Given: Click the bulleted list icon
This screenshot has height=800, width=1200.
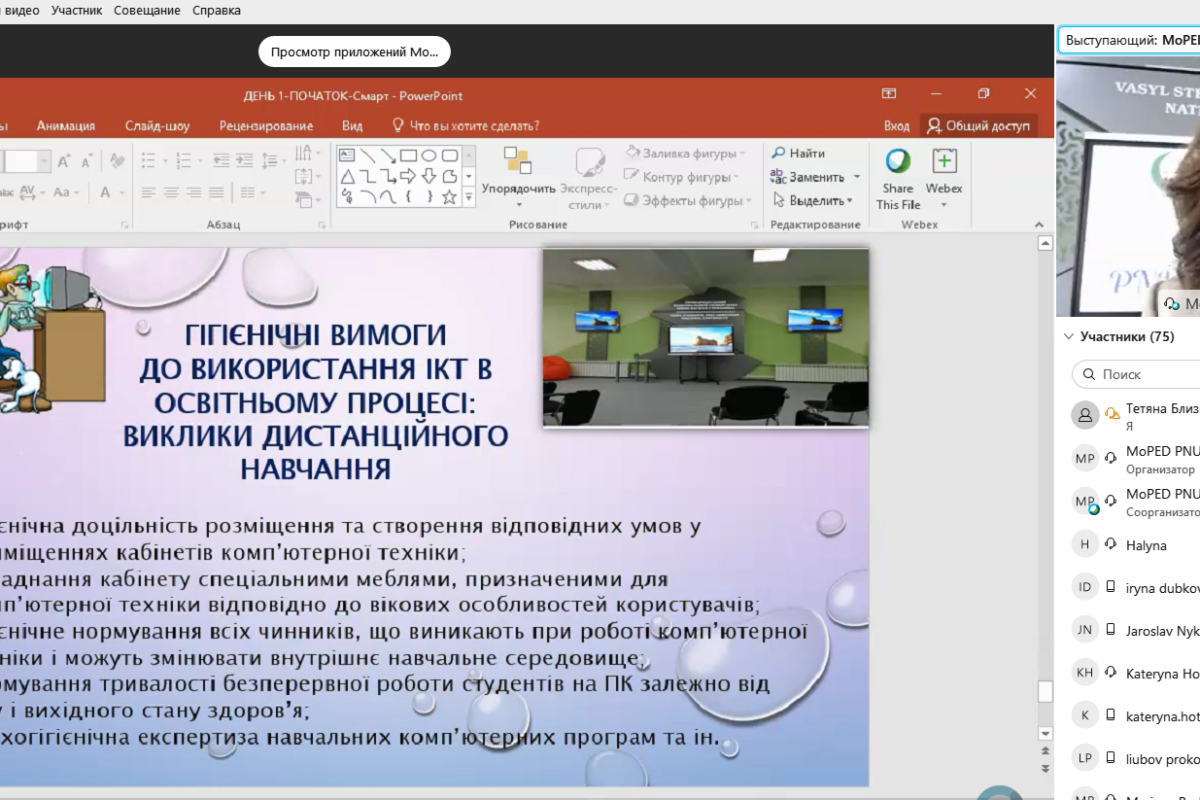Looking at the screenshot, I should click(148, 161).
